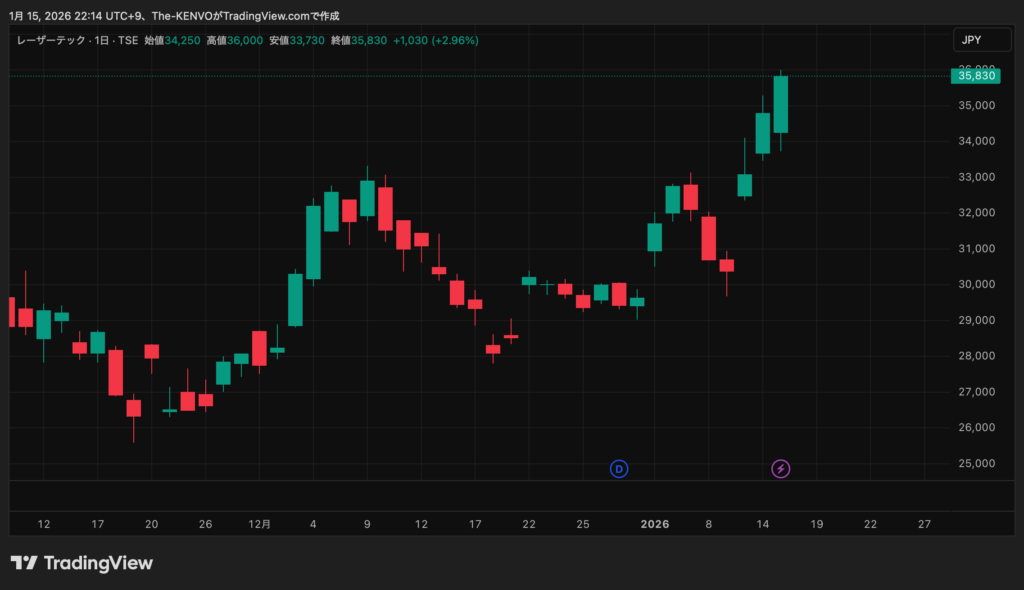
Task: Select the 高値 36,000 high value
Action: (234, 41)
